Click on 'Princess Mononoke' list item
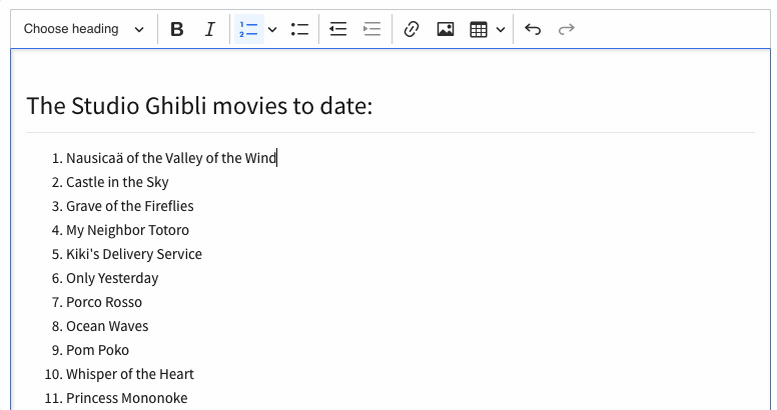 (x=127, y=398)
